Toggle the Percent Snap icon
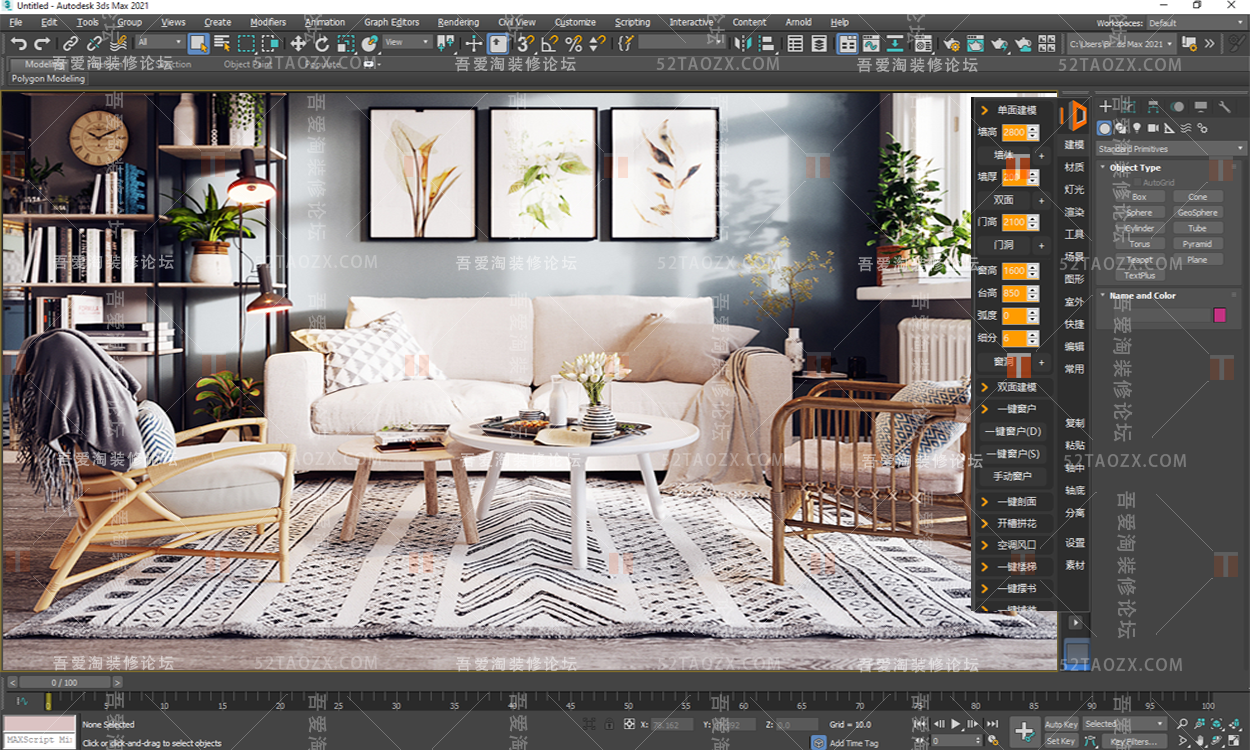1250x750 pixels. click(573, 43)
